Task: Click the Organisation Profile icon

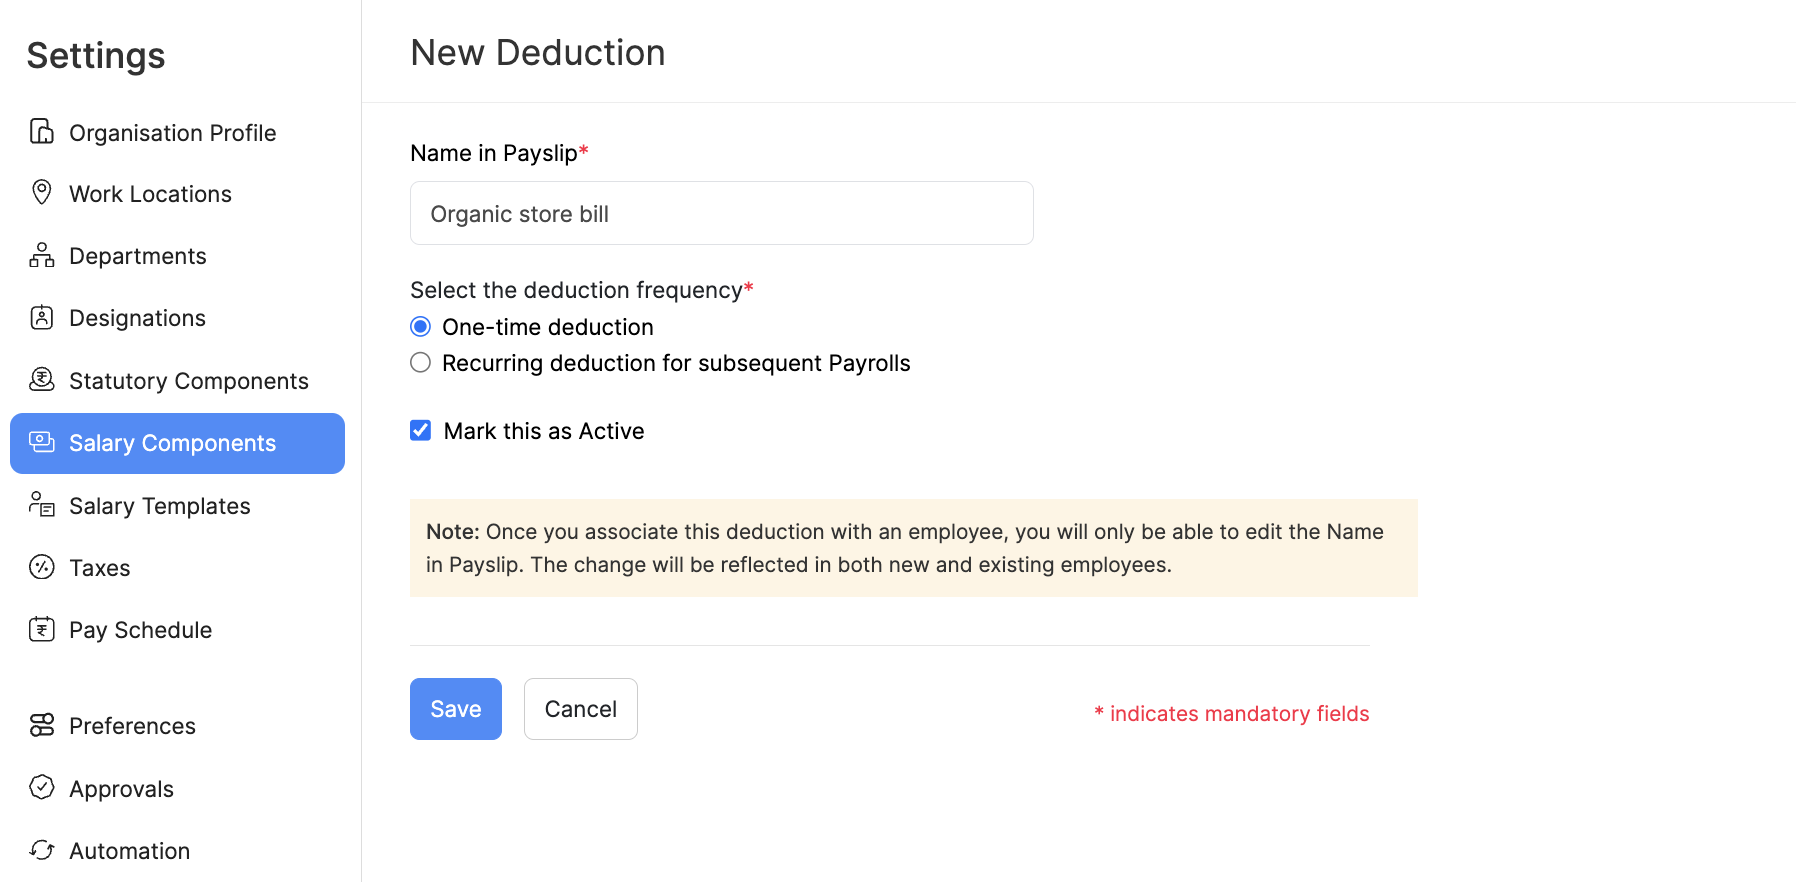Action: point(41,131)
